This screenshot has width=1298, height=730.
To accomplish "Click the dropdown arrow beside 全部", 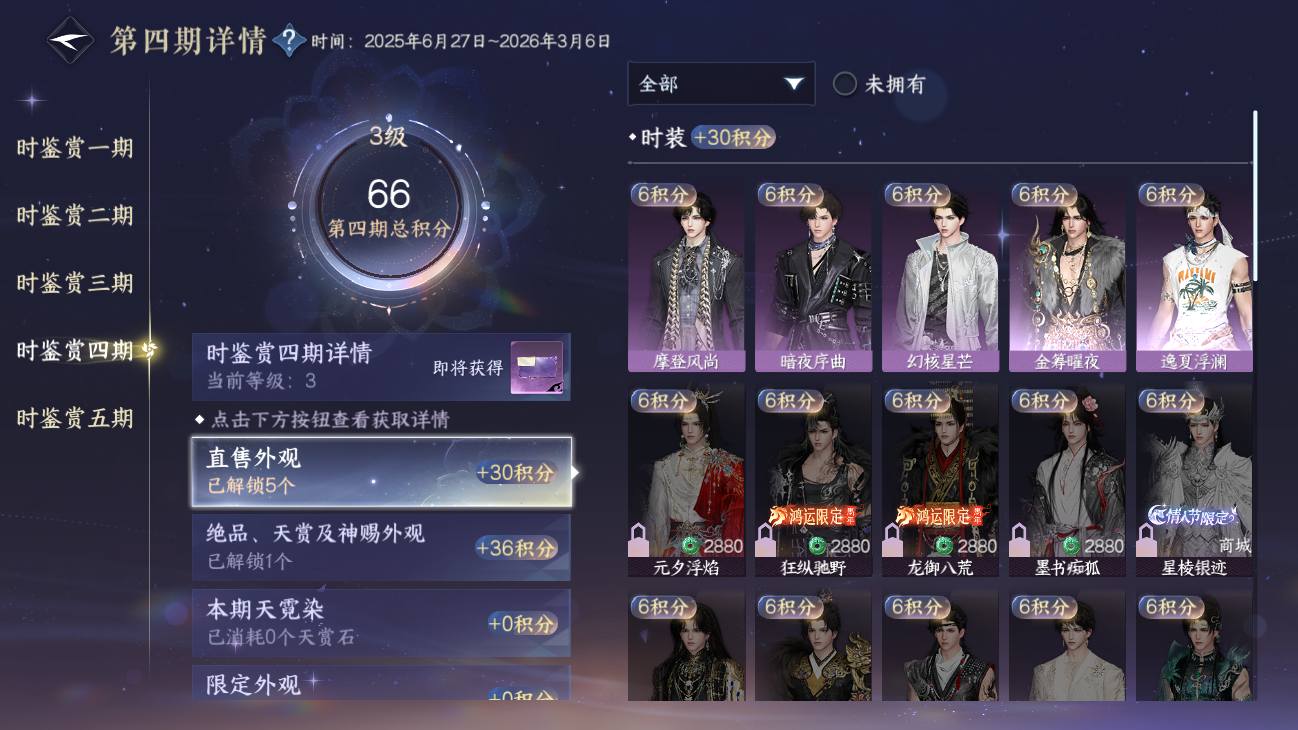I will pos(794,84).
